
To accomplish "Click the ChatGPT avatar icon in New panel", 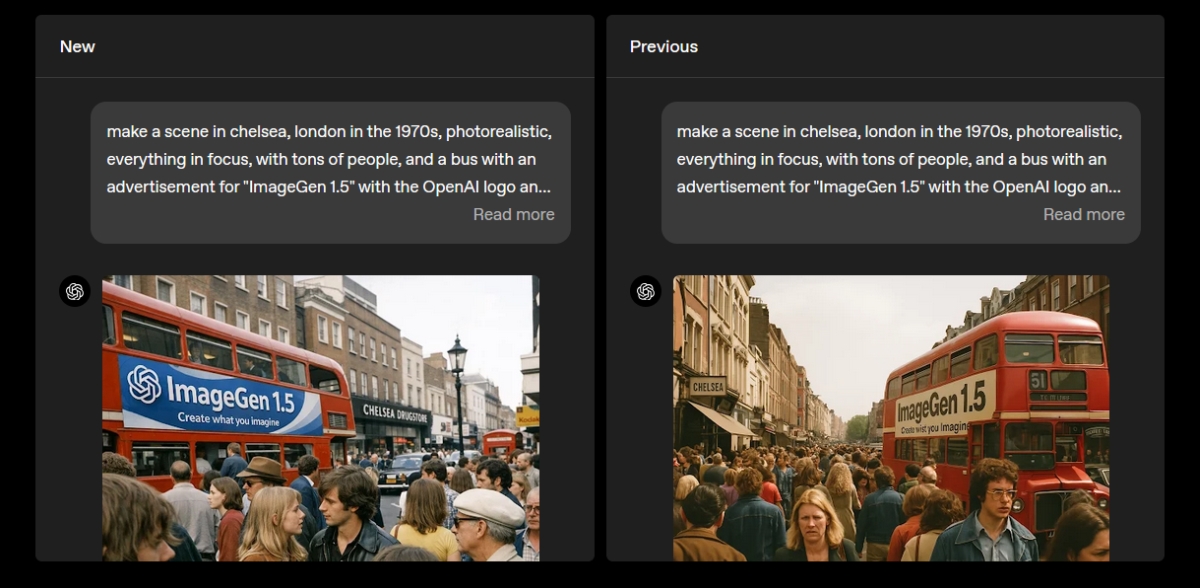I will (74, 291).
